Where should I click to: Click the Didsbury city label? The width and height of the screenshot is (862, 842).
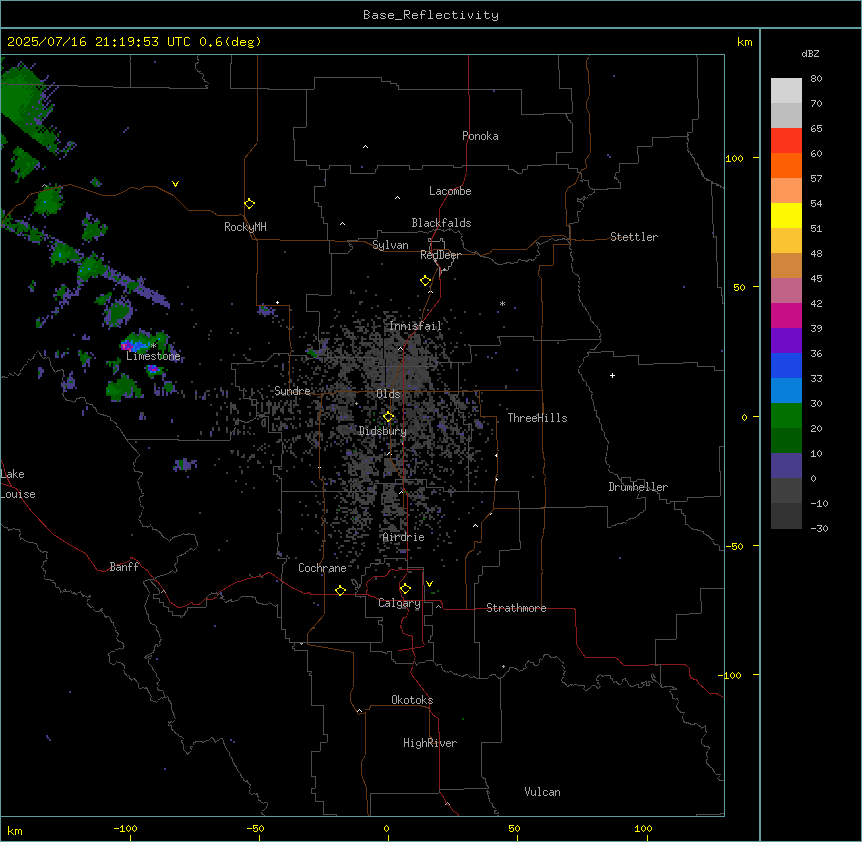pos(382,431)
